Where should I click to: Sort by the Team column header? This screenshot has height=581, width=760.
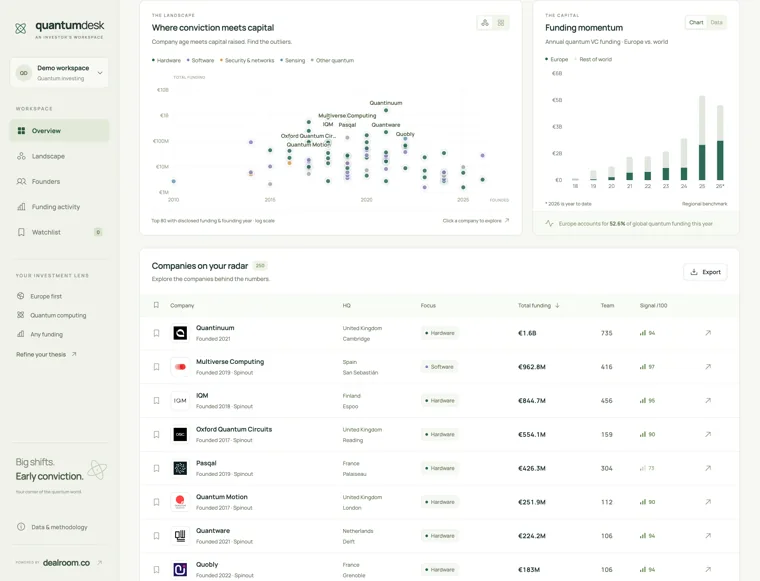[607, 305]
